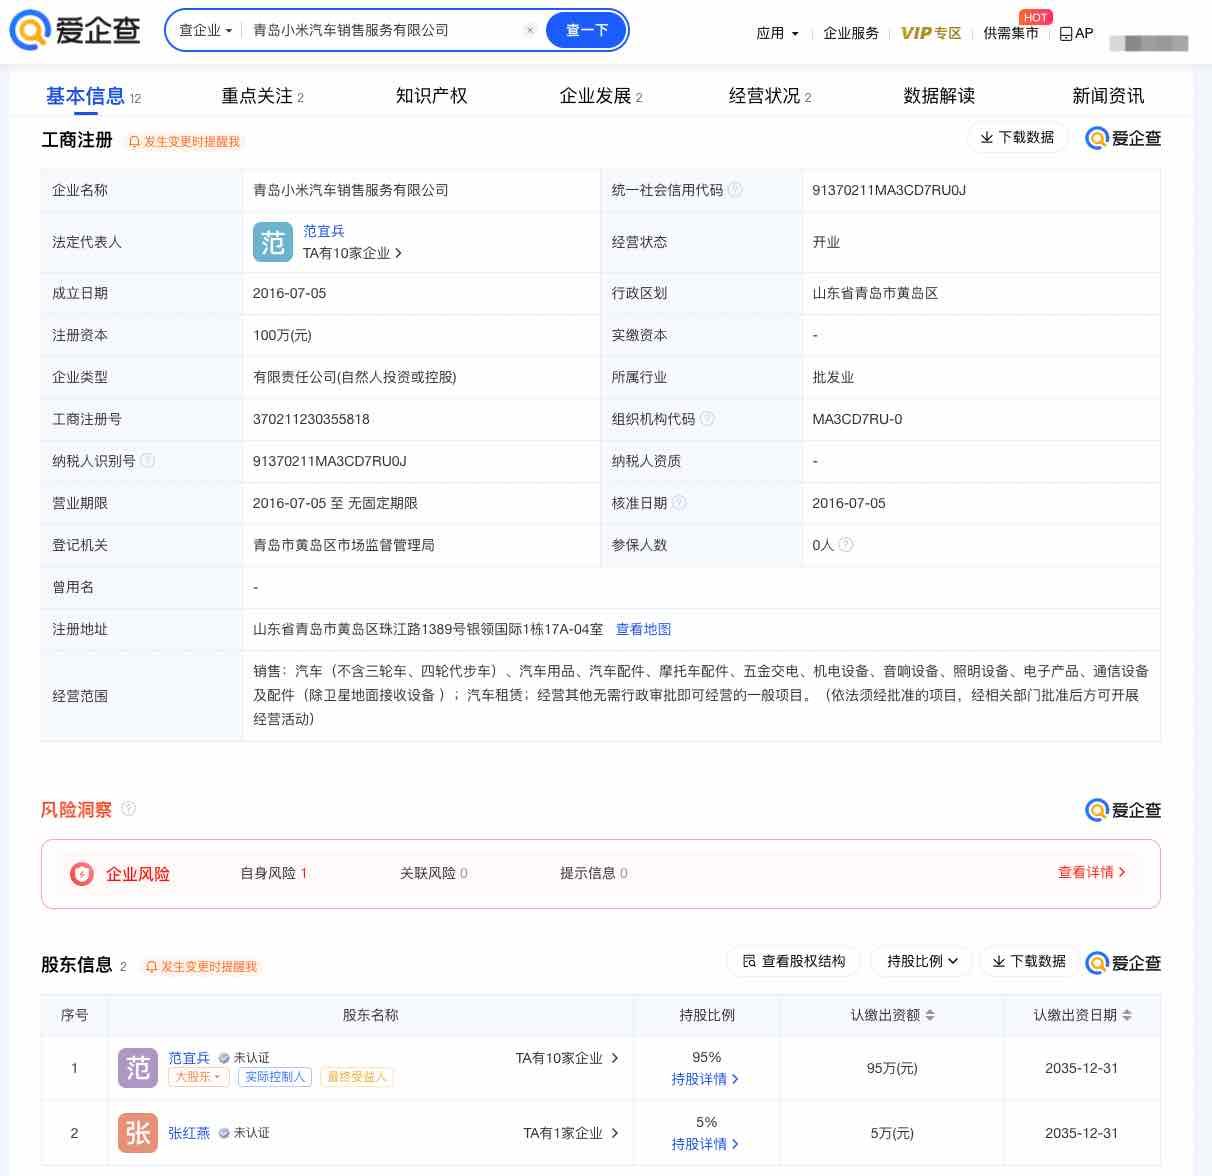Click the bell icon beside 工商注册
Screen dimensions: 1212x1176
click(134, 142)
